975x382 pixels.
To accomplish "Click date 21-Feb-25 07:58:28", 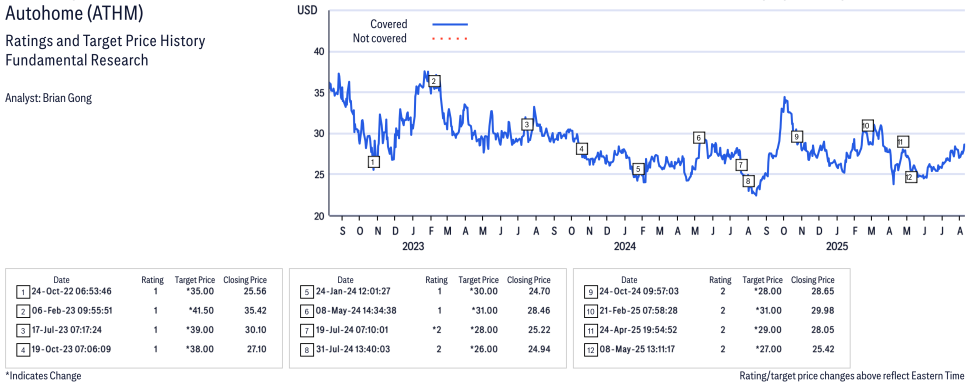I will click(639, 310).
